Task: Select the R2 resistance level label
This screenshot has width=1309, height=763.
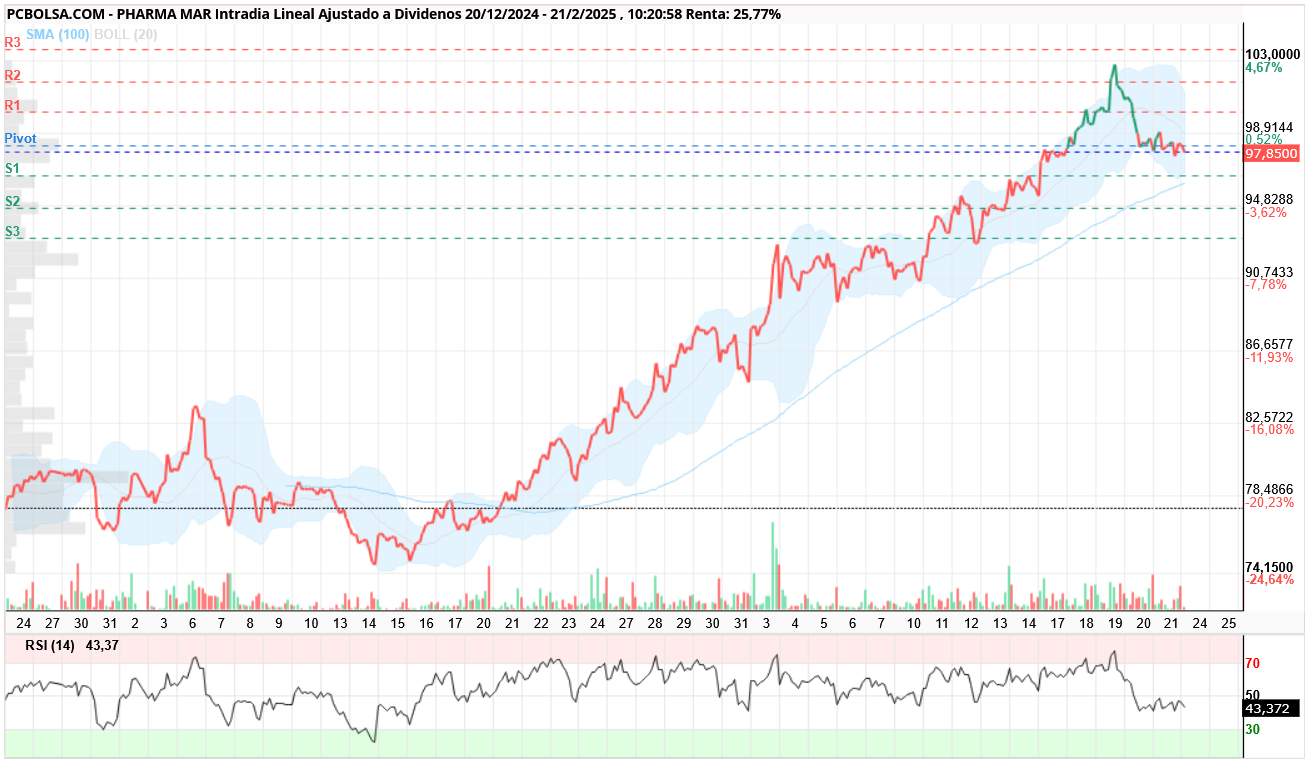Action: [13, 75]
